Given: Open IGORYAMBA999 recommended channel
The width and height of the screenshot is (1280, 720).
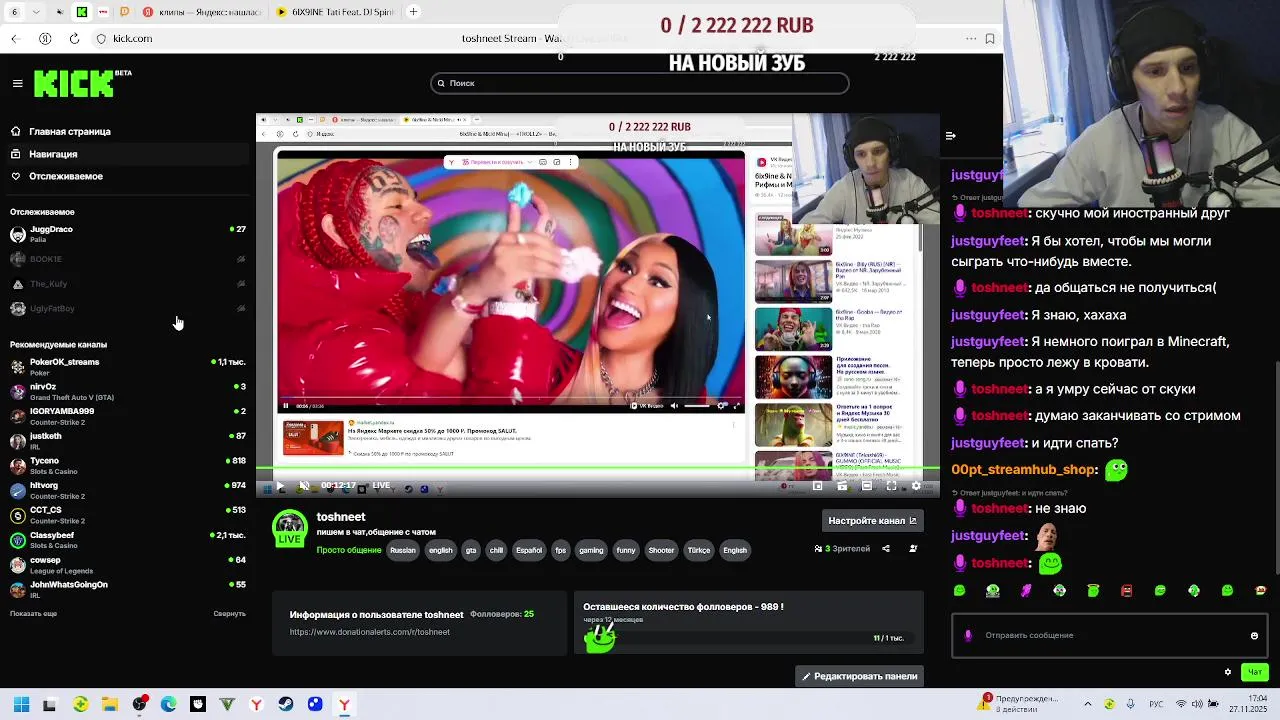Looking at the screenshot, I should click(x=127, y=416).
